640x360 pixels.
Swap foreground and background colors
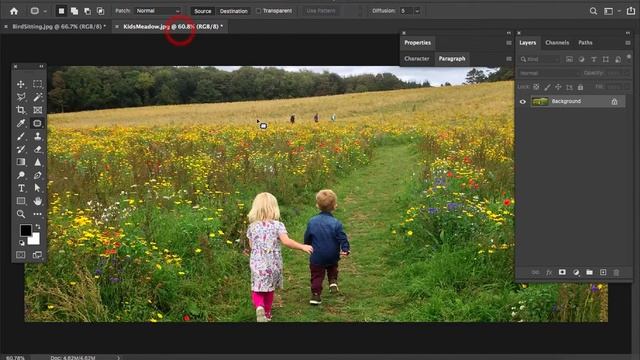tap(38, 226)
